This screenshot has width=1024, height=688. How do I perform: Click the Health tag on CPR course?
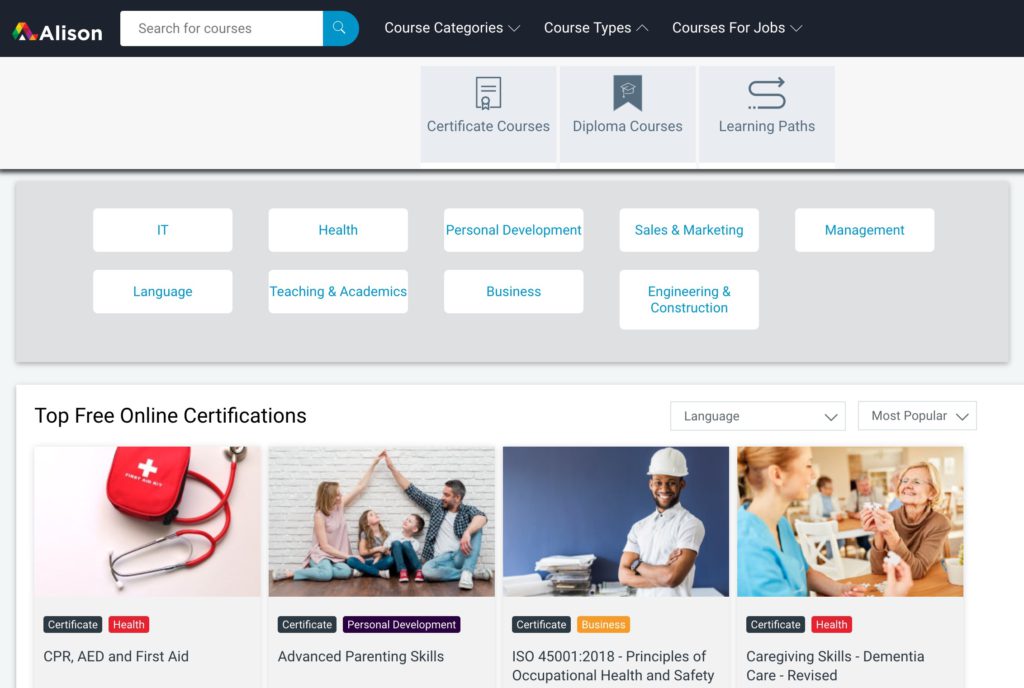point(129,625)
